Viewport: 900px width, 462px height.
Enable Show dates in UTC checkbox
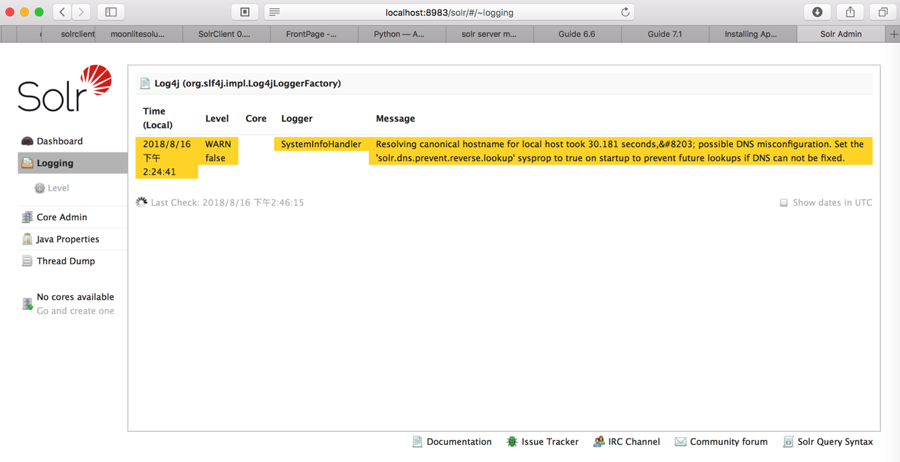tap(783, 203)
